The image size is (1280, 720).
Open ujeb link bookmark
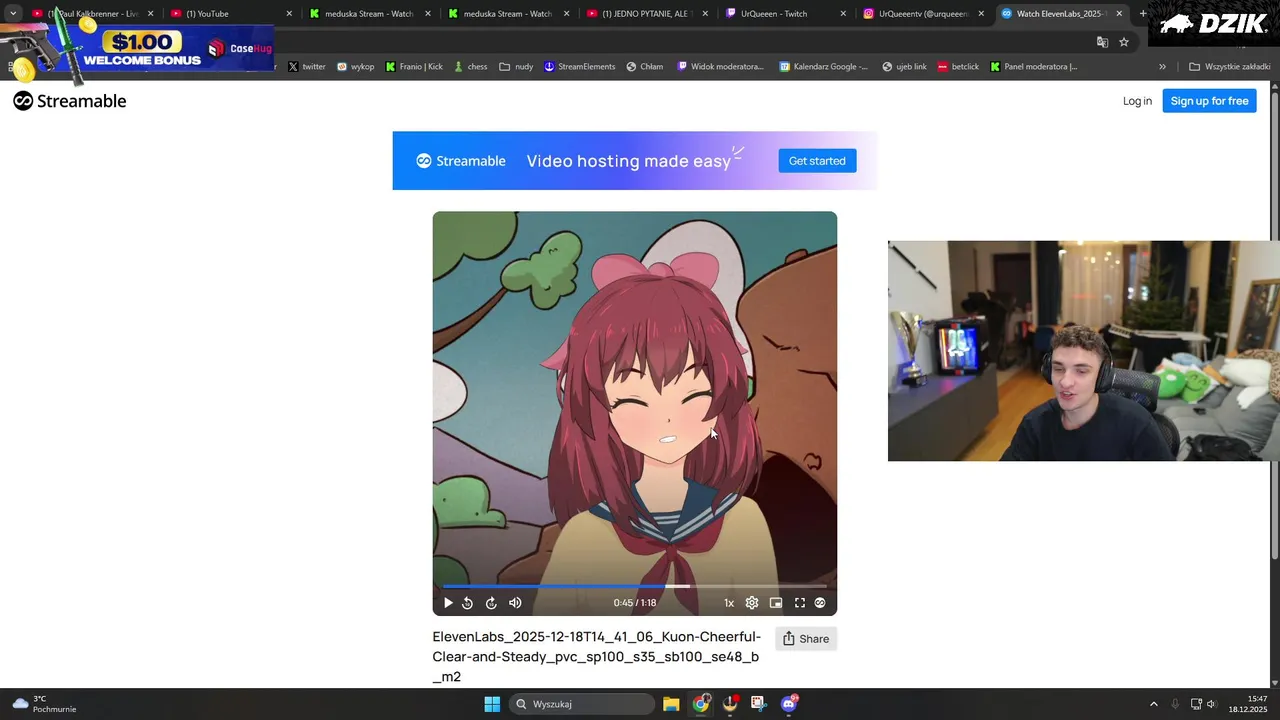tap(905, 67)
